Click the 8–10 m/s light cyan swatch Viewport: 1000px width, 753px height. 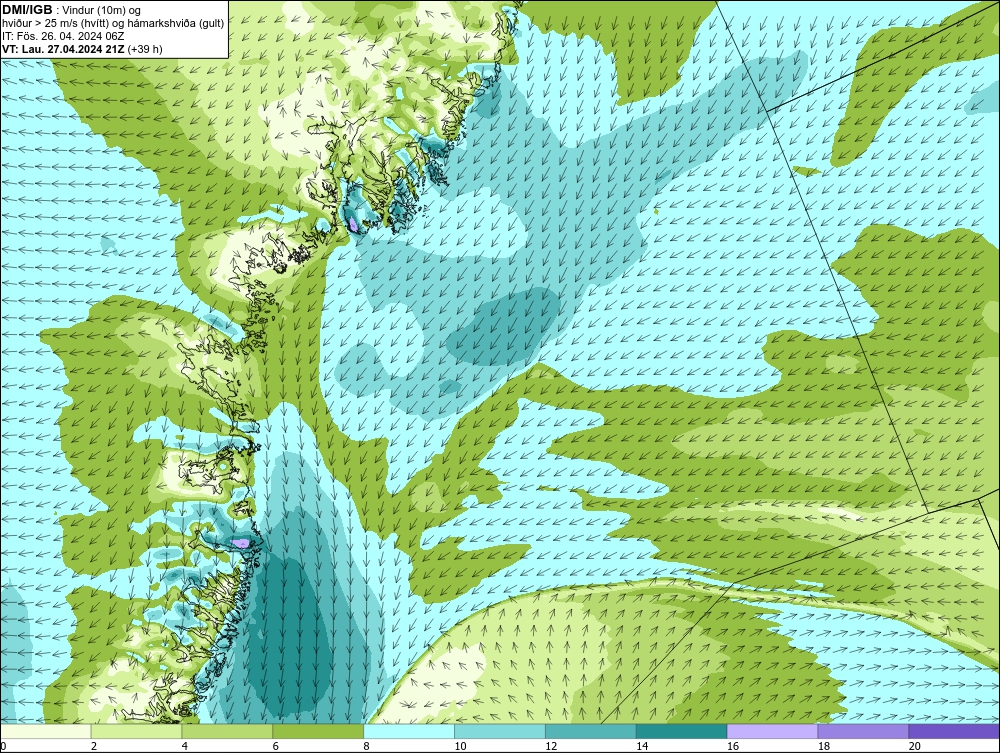[409, 731]
